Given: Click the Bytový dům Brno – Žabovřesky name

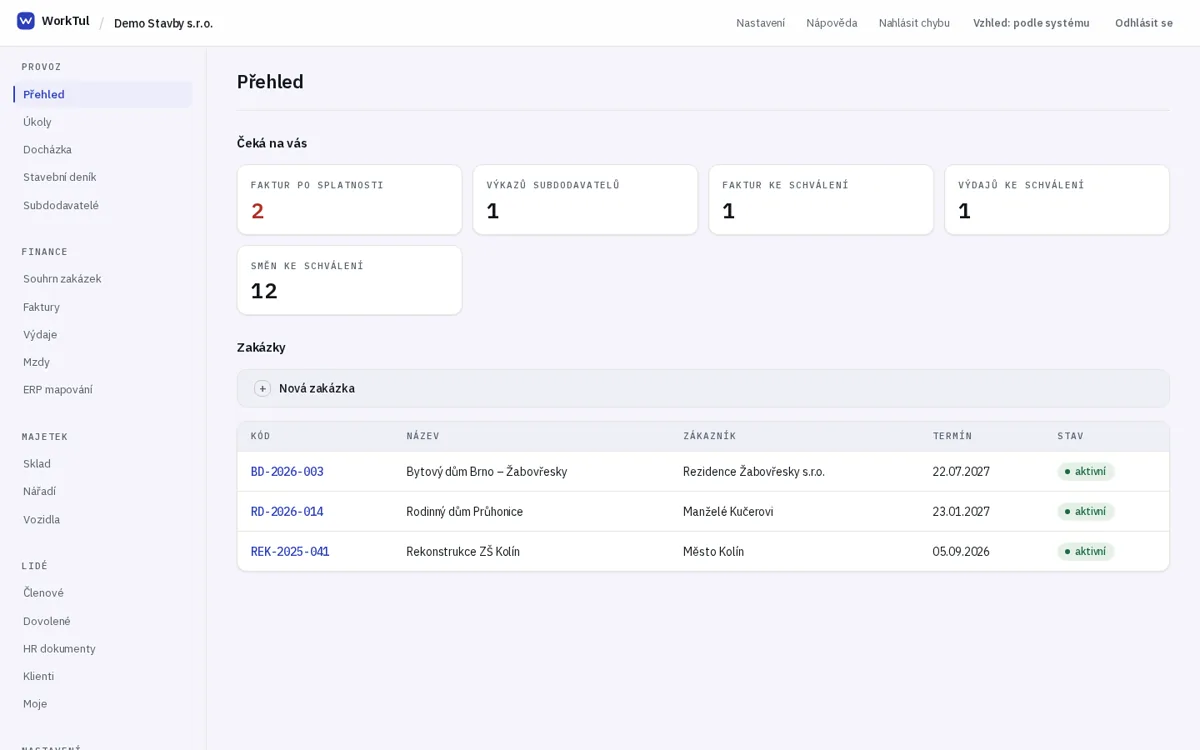Looking at the screenshot, I should [487, 472].
